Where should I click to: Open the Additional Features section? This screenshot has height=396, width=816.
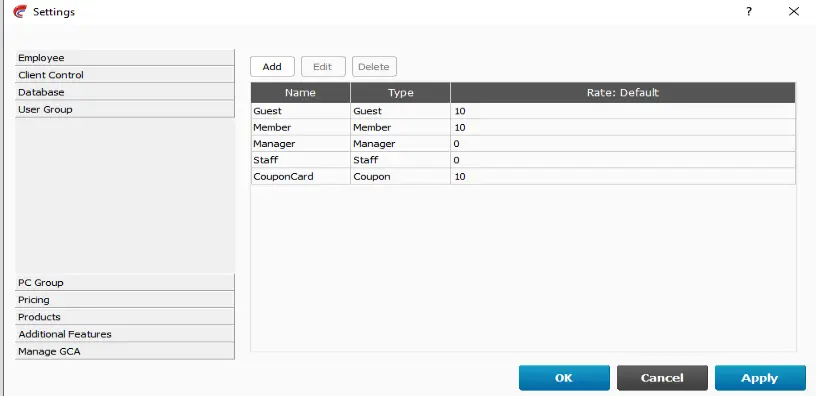pyautogui.click(x=125, y=334)
